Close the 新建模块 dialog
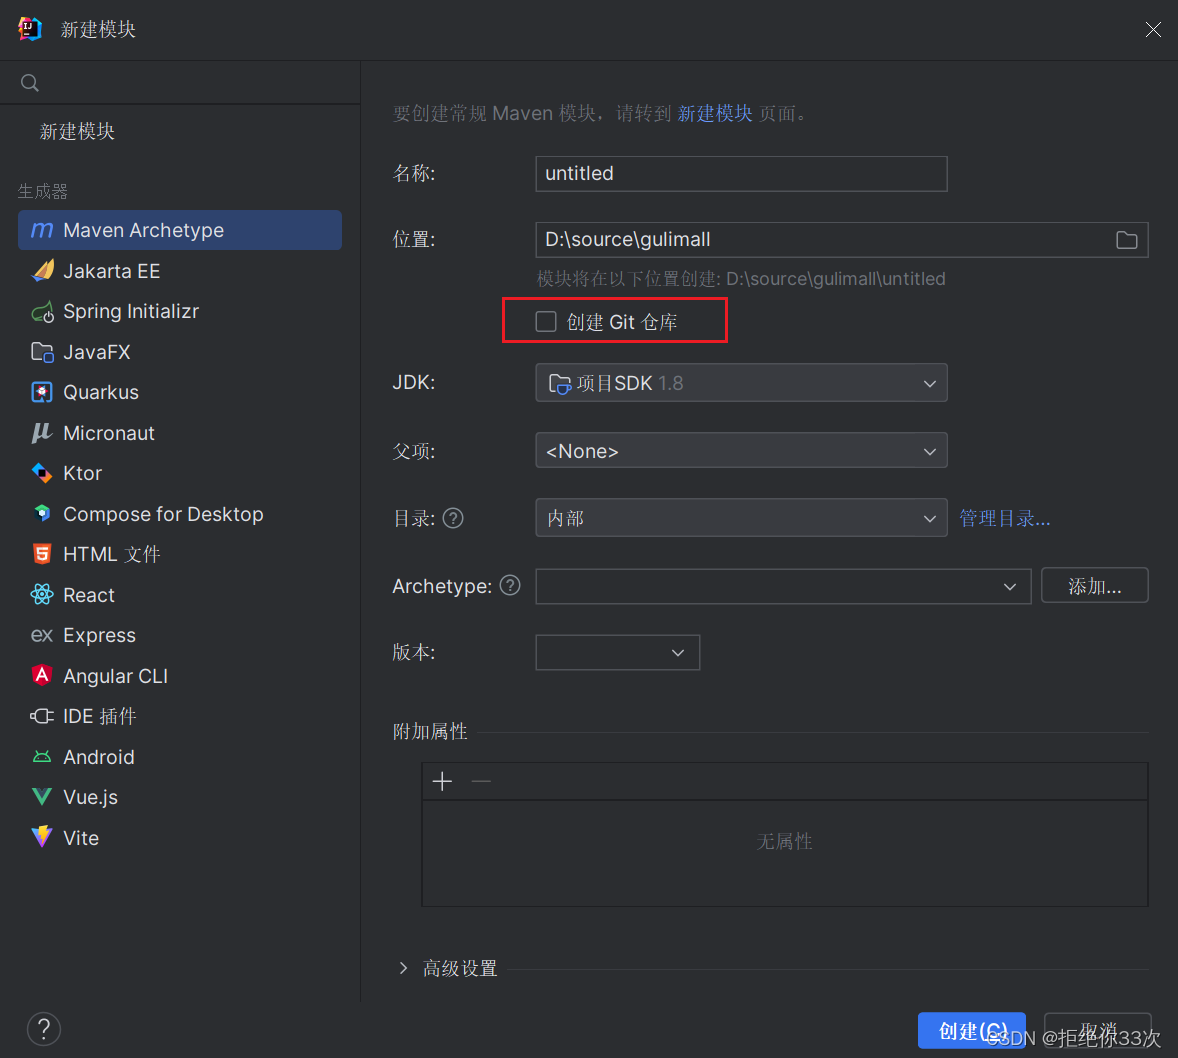Image resolution: width=1178 pixels, height=1058 pixels. pos(1152,29)
